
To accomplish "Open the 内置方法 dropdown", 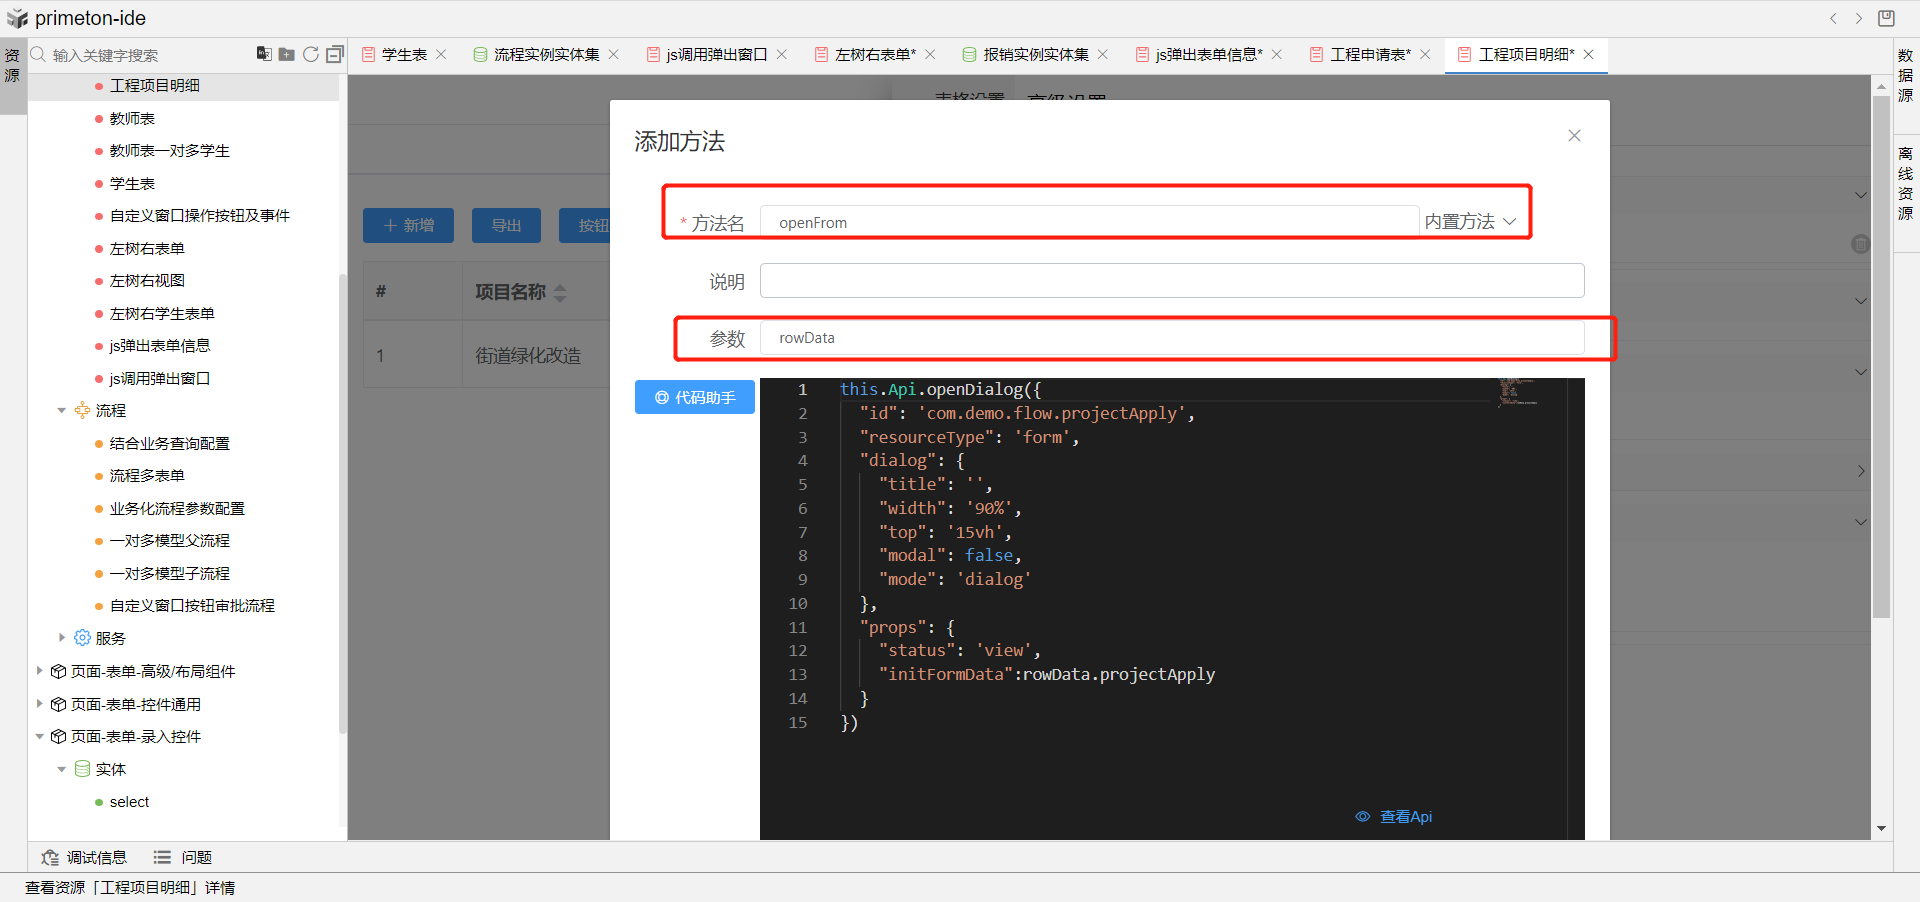I will coord(1470,222).
